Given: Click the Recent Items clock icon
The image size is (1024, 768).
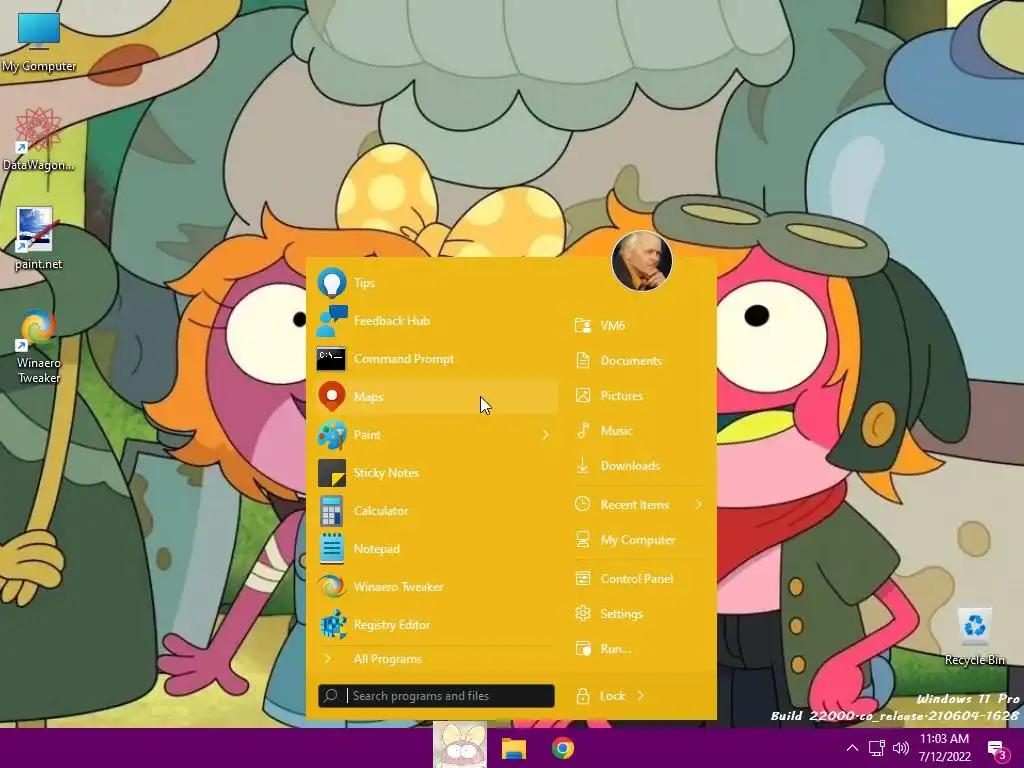Looking at the screenshot, I should [x=582, y=504].
